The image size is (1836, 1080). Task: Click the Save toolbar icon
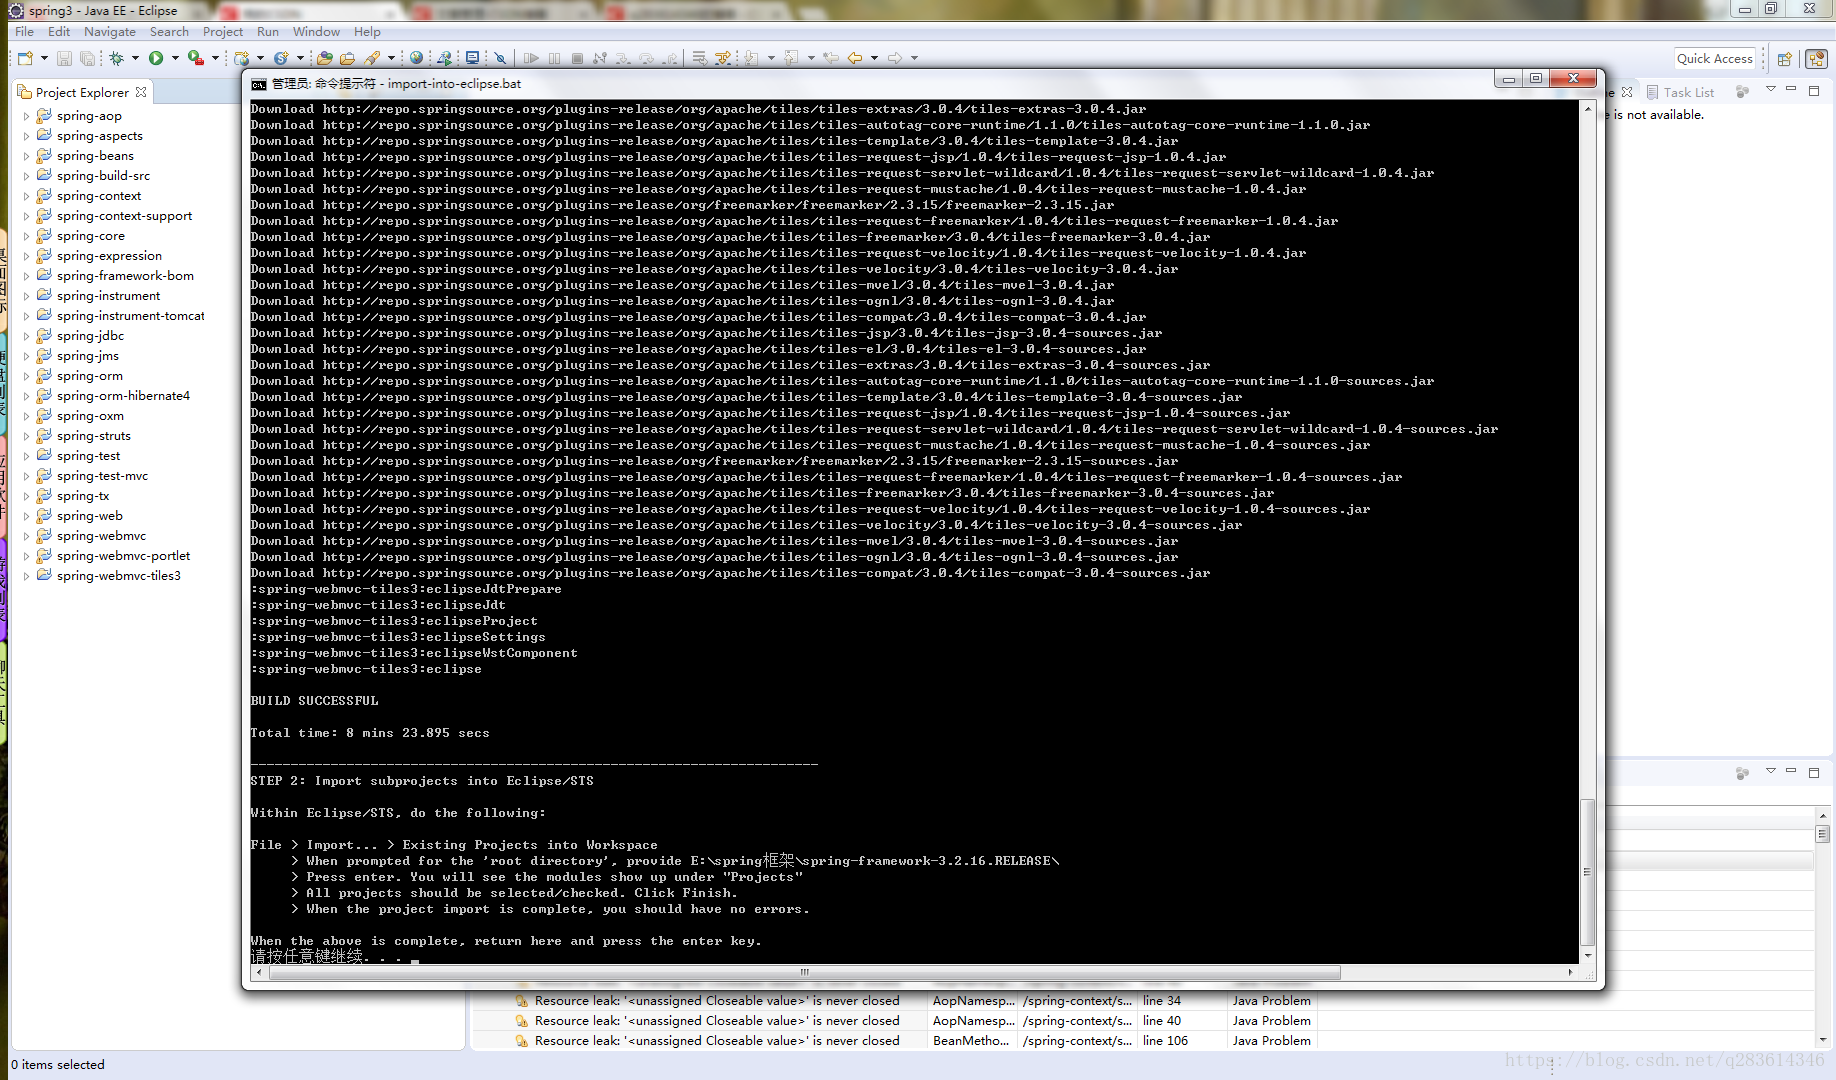coord(64,58)
